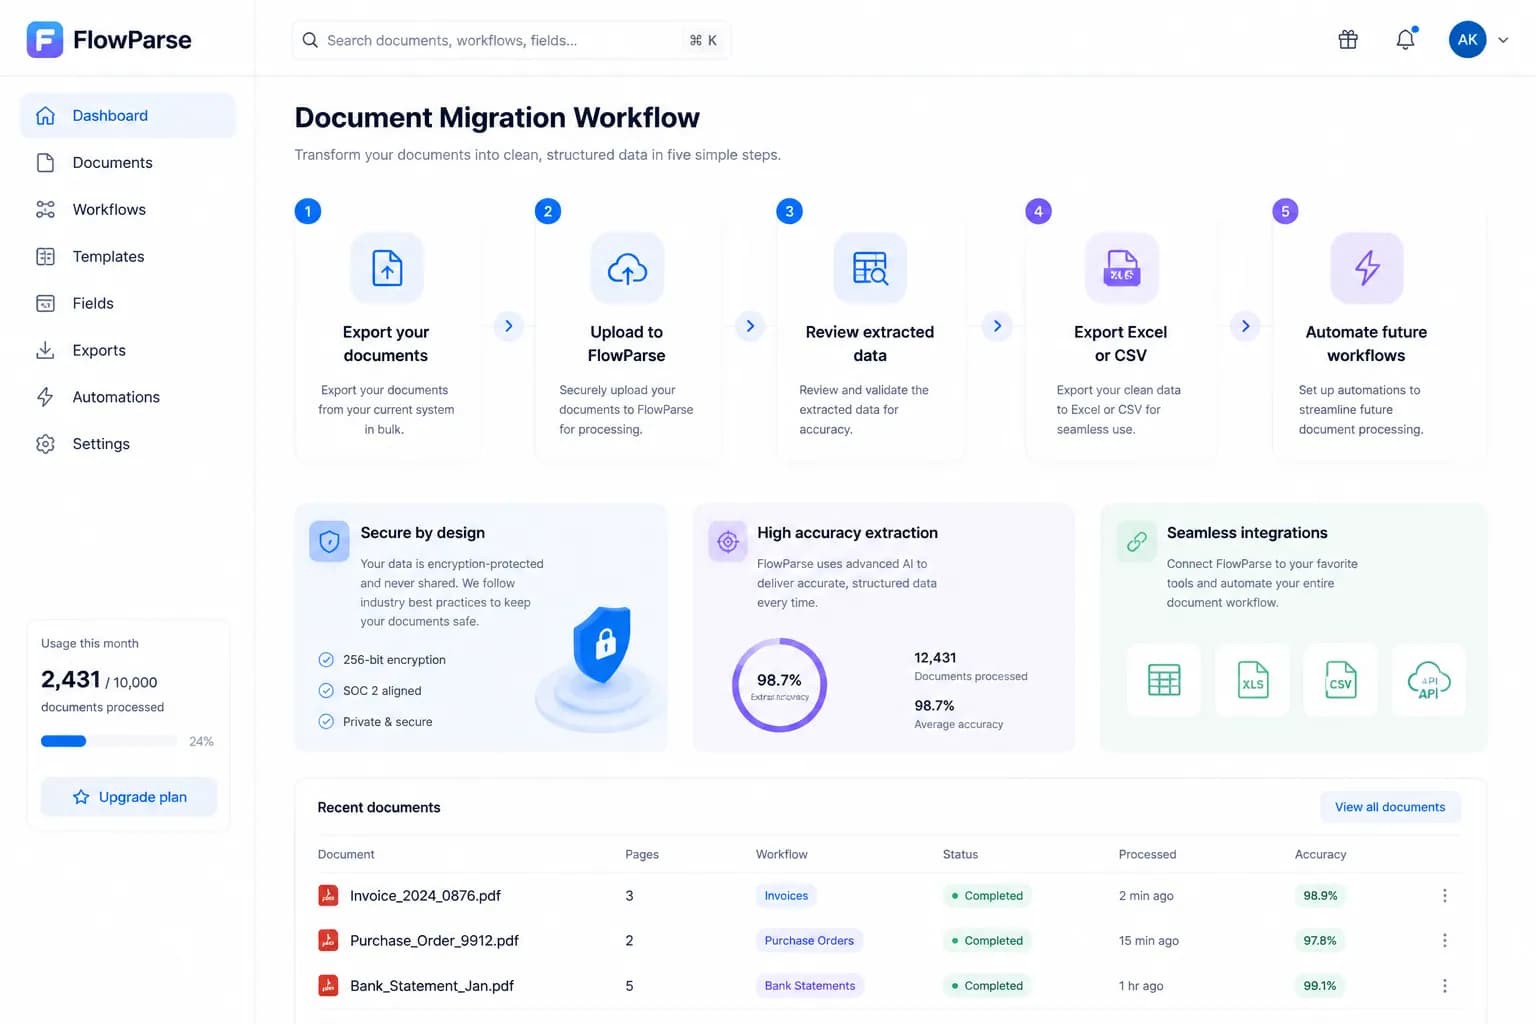Click the 12,431 documents processed value
The height and width of the screenshot is (1024, 1536).
[935, 658]
